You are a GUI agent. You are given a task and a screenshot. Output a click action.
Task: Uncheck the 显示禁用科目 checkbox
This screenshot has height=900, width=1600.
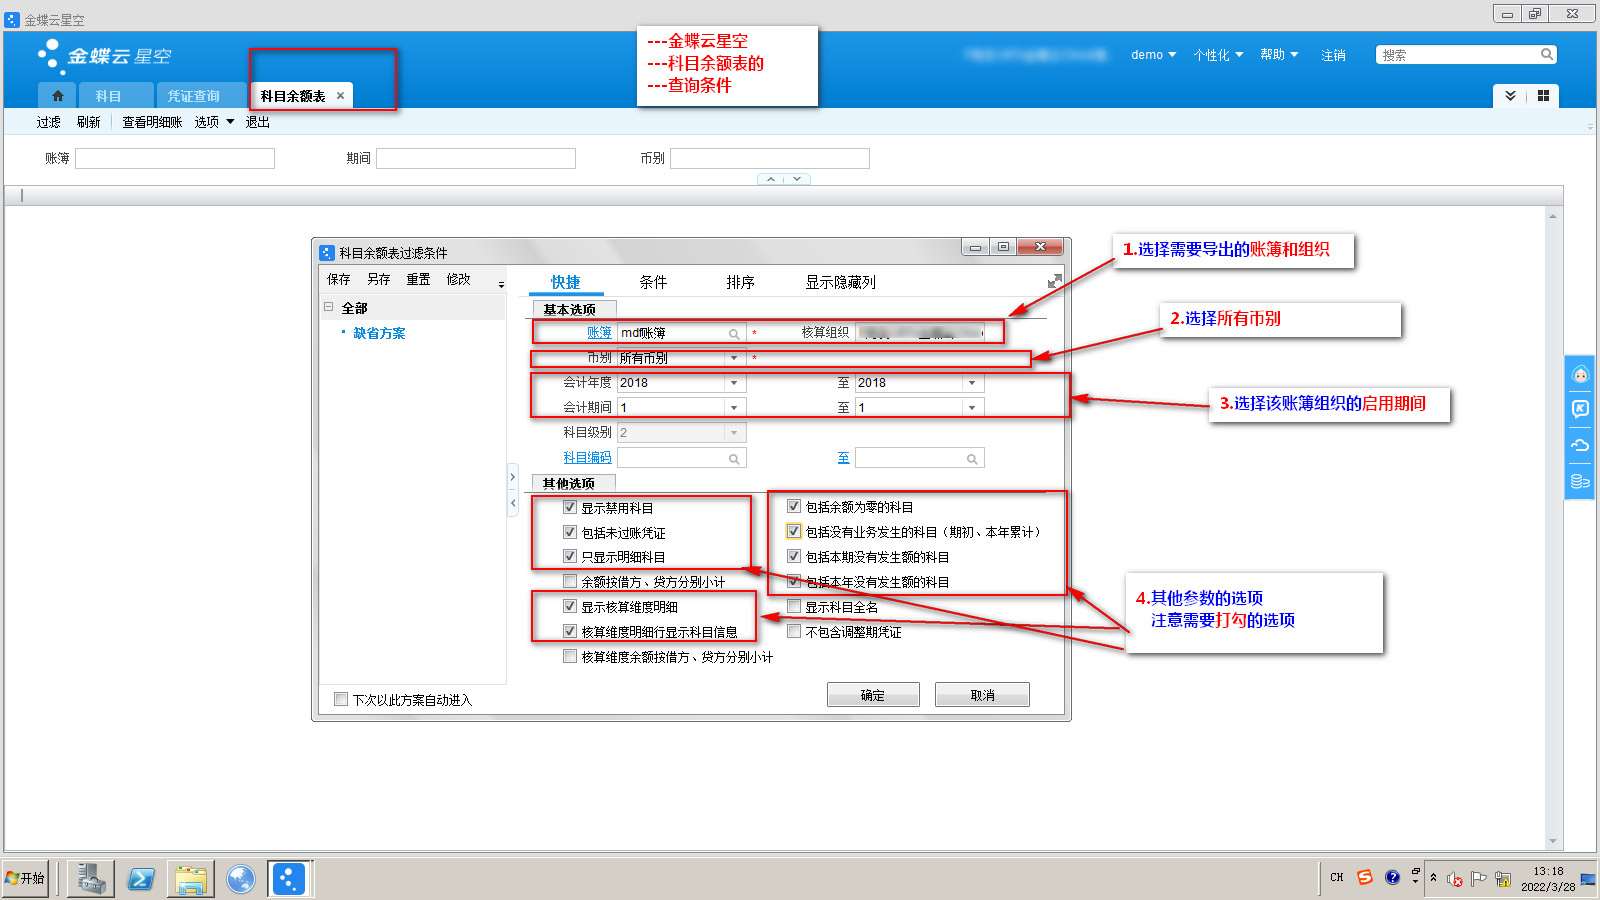[570, 508]
